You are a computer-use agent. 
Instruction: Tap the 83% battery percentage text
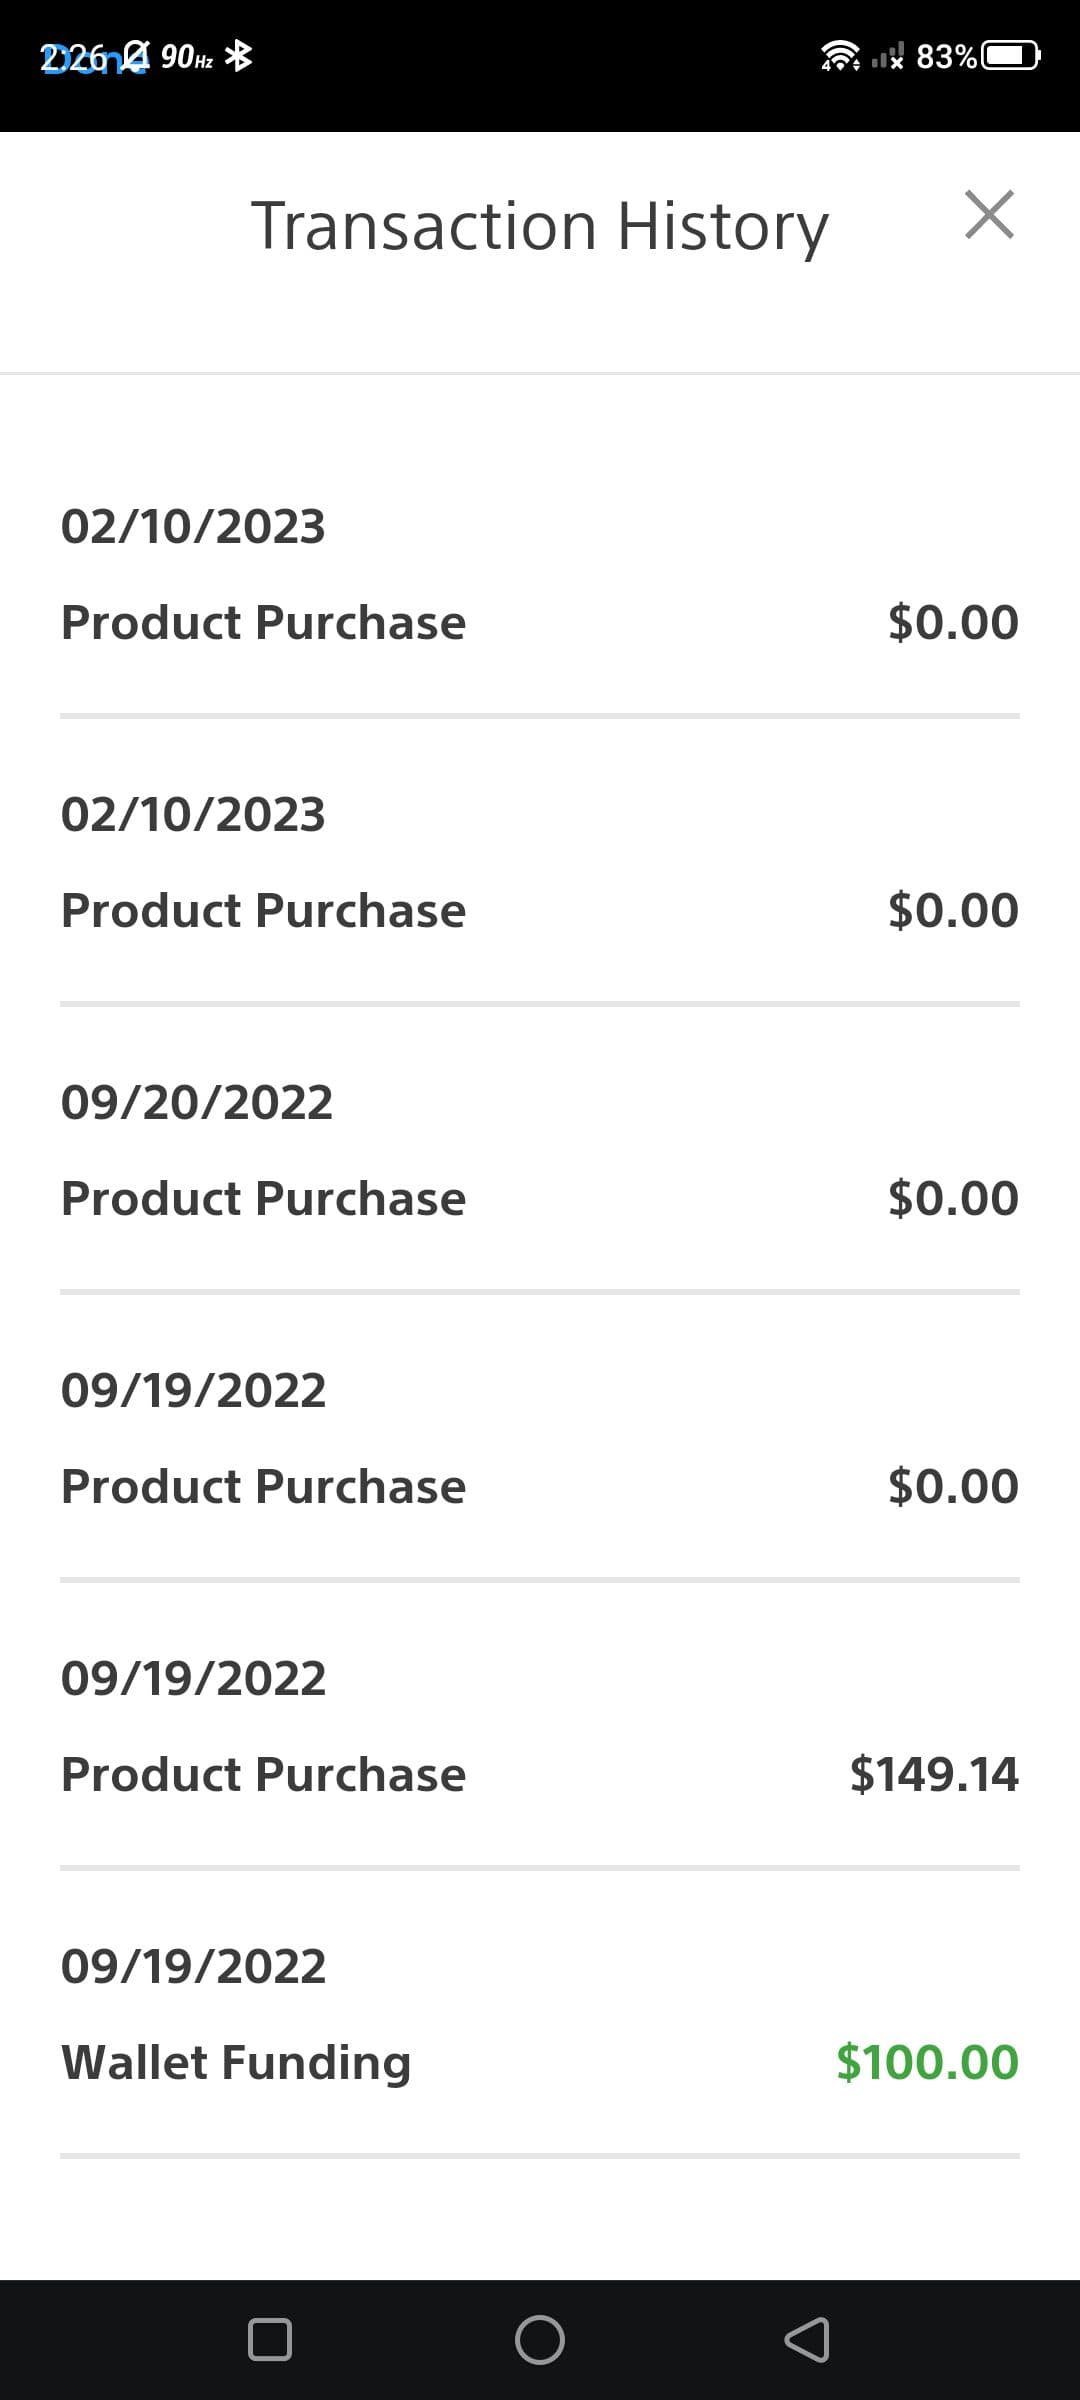tap(946, 57)
